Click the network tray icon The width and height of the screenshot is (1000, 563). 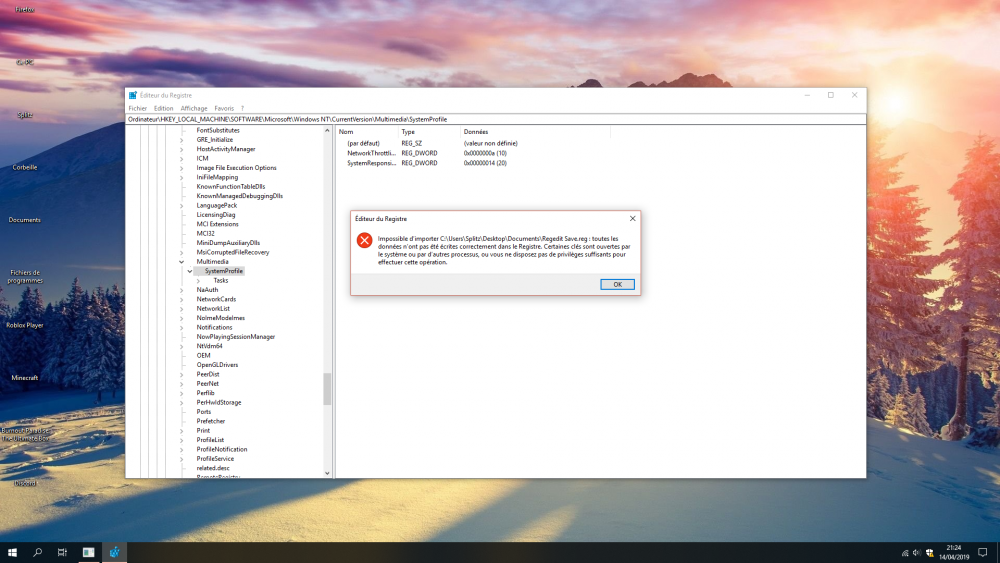(x=905, y=552)
